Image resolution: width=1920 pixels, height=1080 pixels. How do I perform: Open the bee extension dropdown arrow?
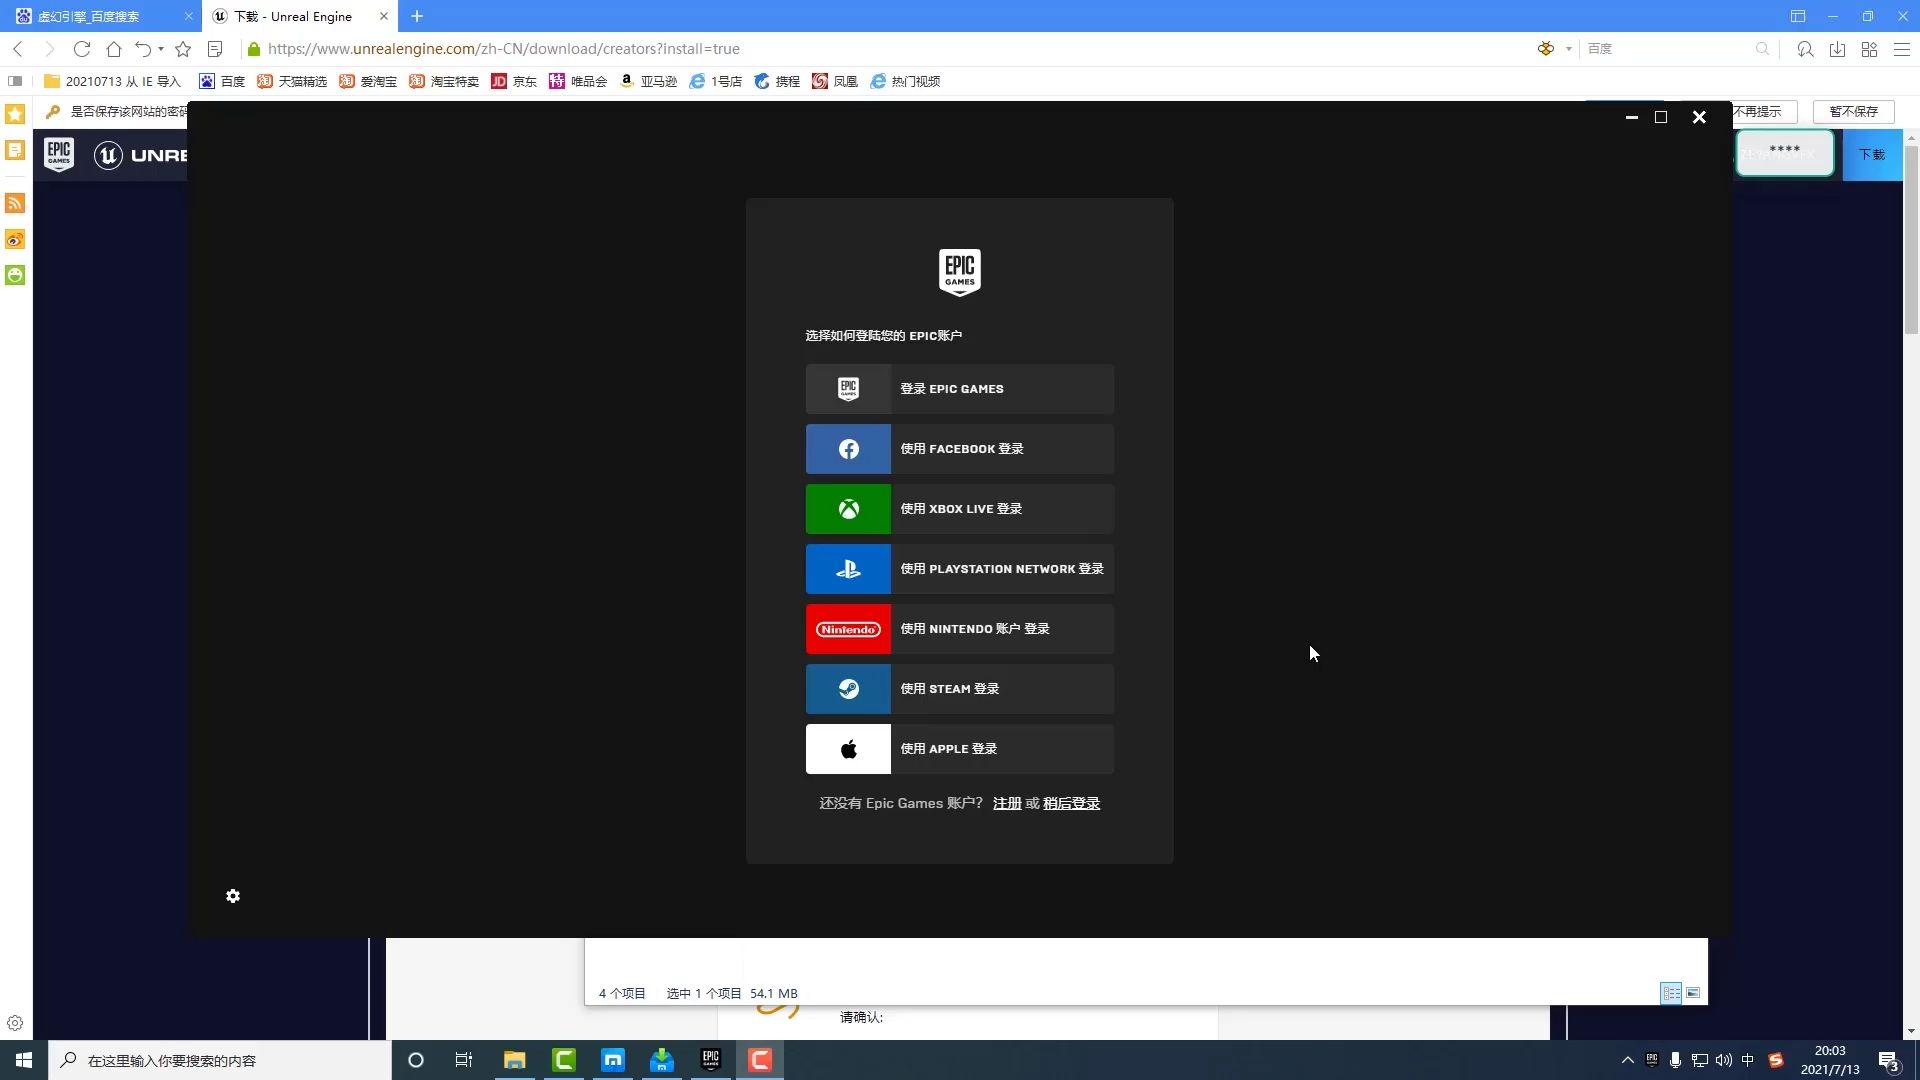(1566, 48)
